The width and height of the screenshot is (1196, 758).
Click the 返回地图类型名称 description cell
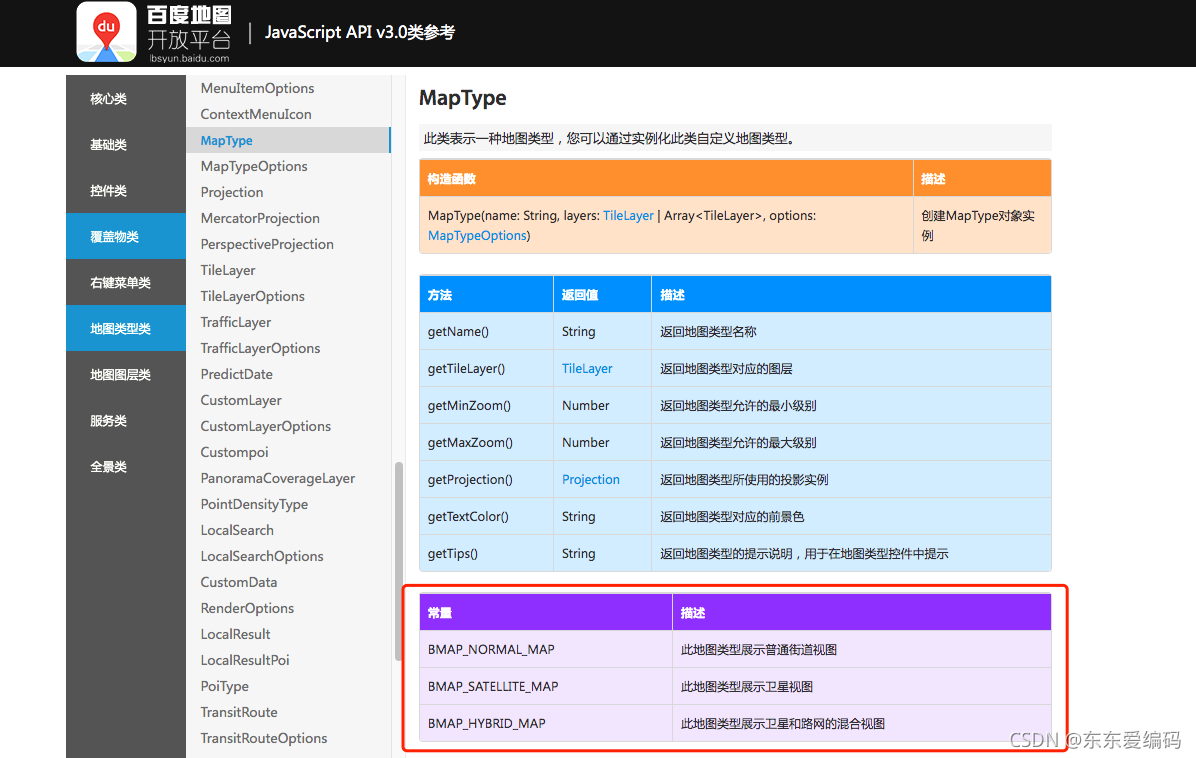pyautogui.click(x=851, y=332)
